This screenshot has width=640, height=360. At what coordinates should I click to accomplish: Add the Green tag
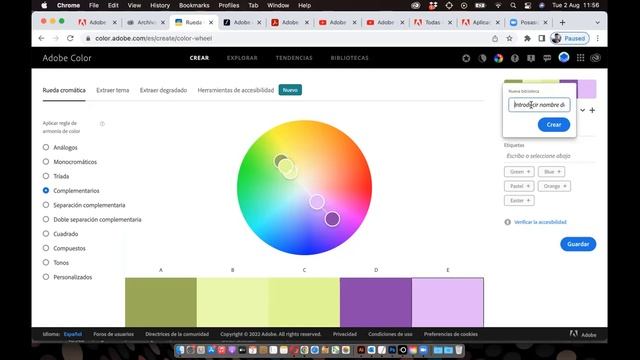pos(519,172)
